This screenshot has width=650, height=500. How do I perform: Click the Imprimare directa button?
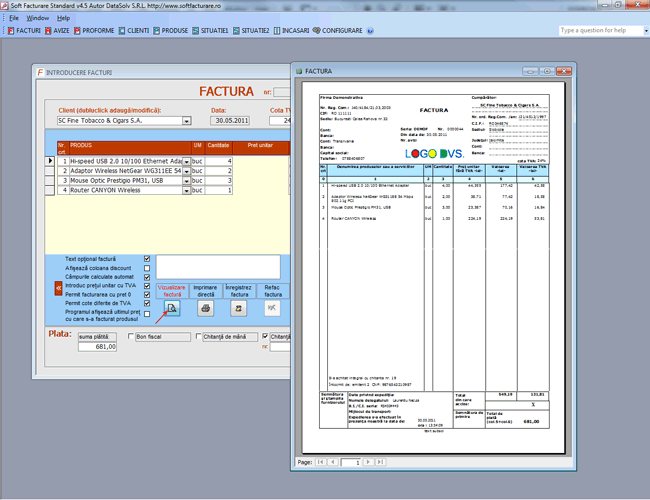click(x=206, y=291)
